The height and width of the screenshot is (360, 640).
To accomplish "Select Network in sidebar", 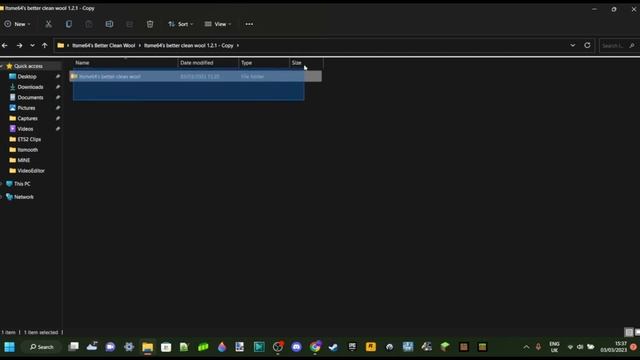I will click(x=24, y=197).
